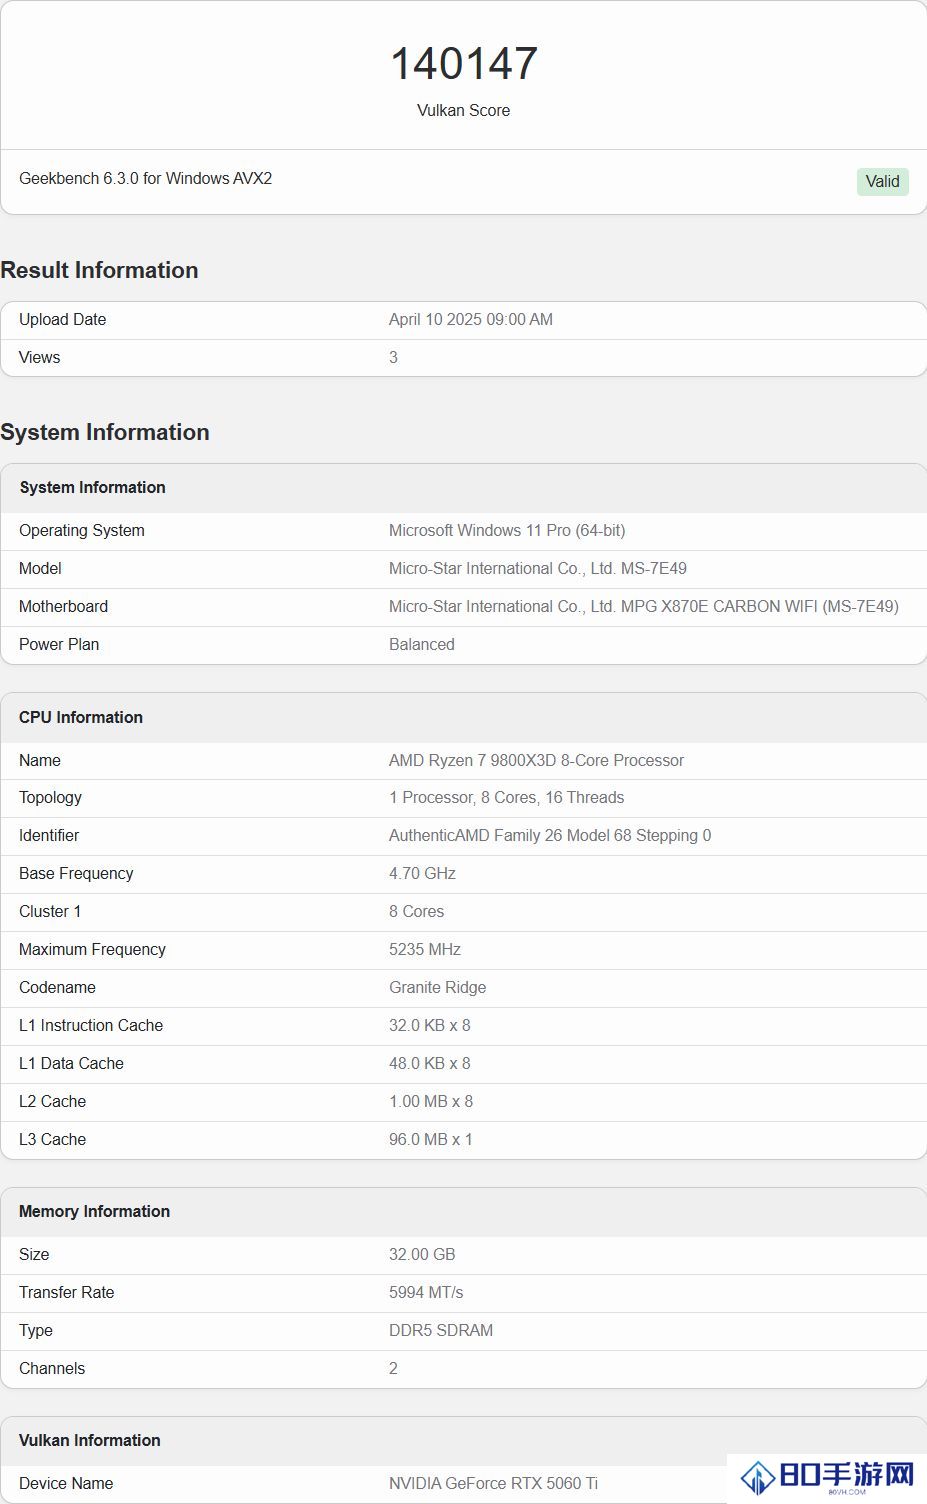
Task: Click the Identifier row label
Action: [x=49, y=835]
